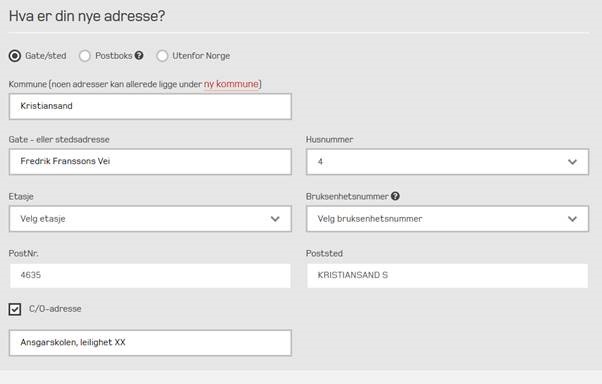Click the Husnummer chevron arrow
Image resolution: width=602 pixels, height=384 pixels.
pos(572,162)
